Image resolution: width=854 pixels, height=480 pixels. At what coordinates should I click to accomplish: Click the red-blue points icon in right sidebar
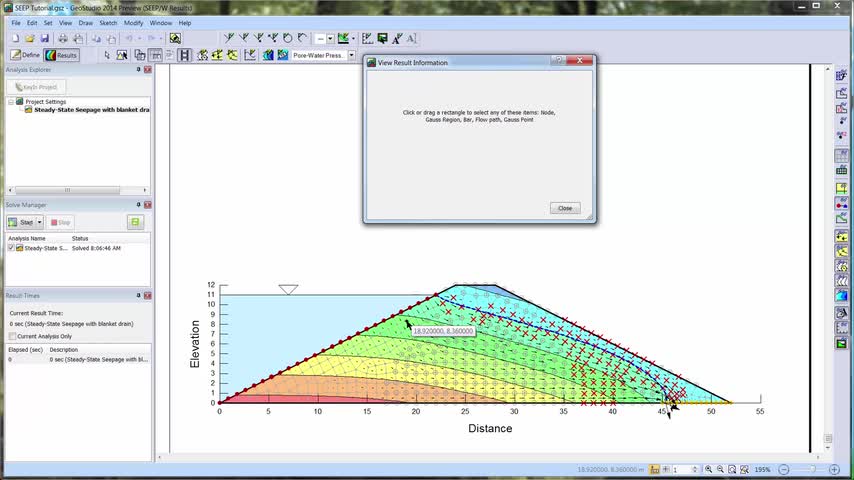coord(841,204)
